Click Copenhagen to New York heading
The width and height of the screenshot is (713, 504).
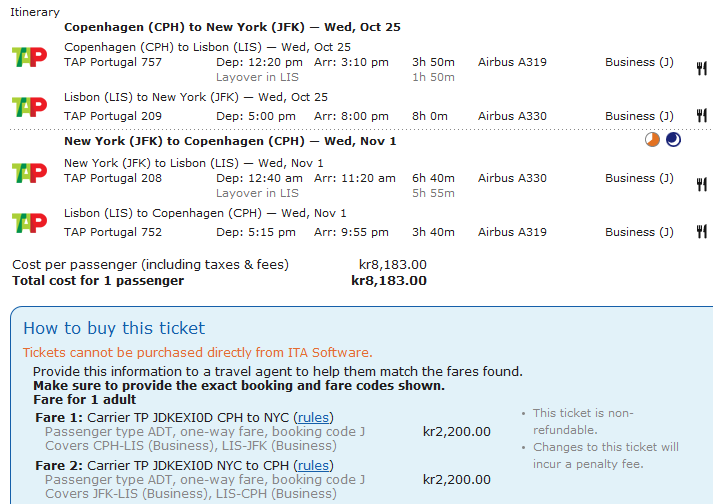point(232,27)
